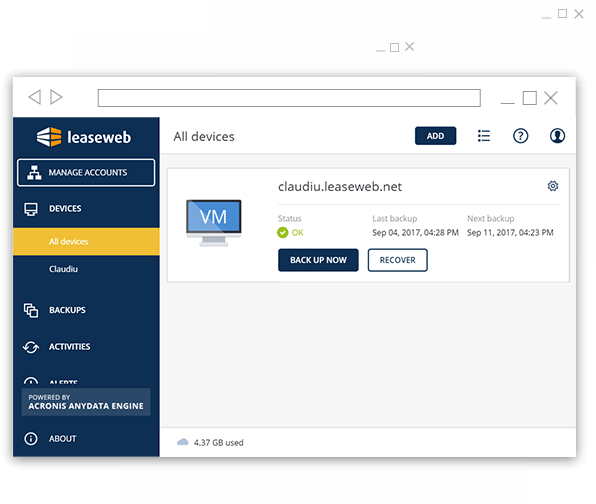
Task: Open Manage Accounts
Action: [x=86, y=173]
